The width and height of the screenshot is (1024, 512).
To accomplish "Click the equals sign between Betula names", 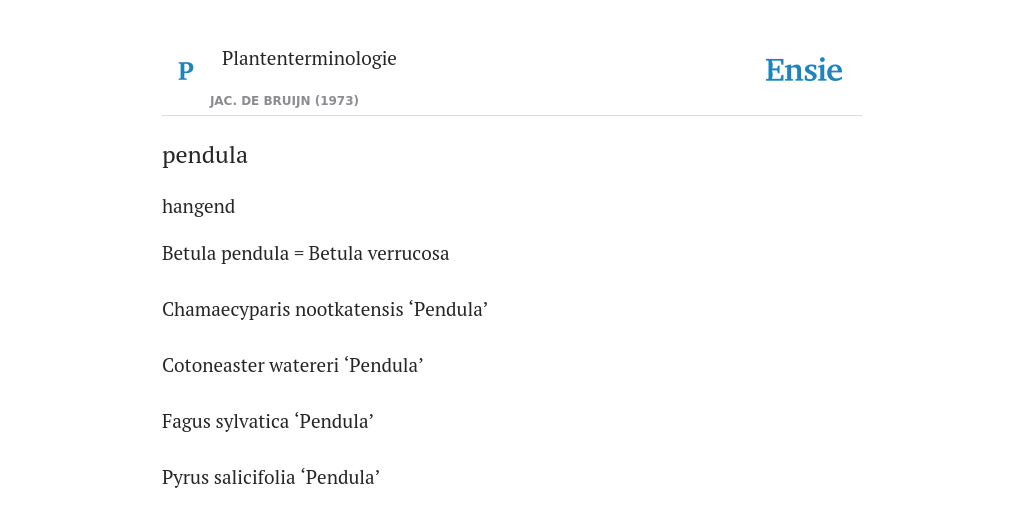I will point(298,254).
